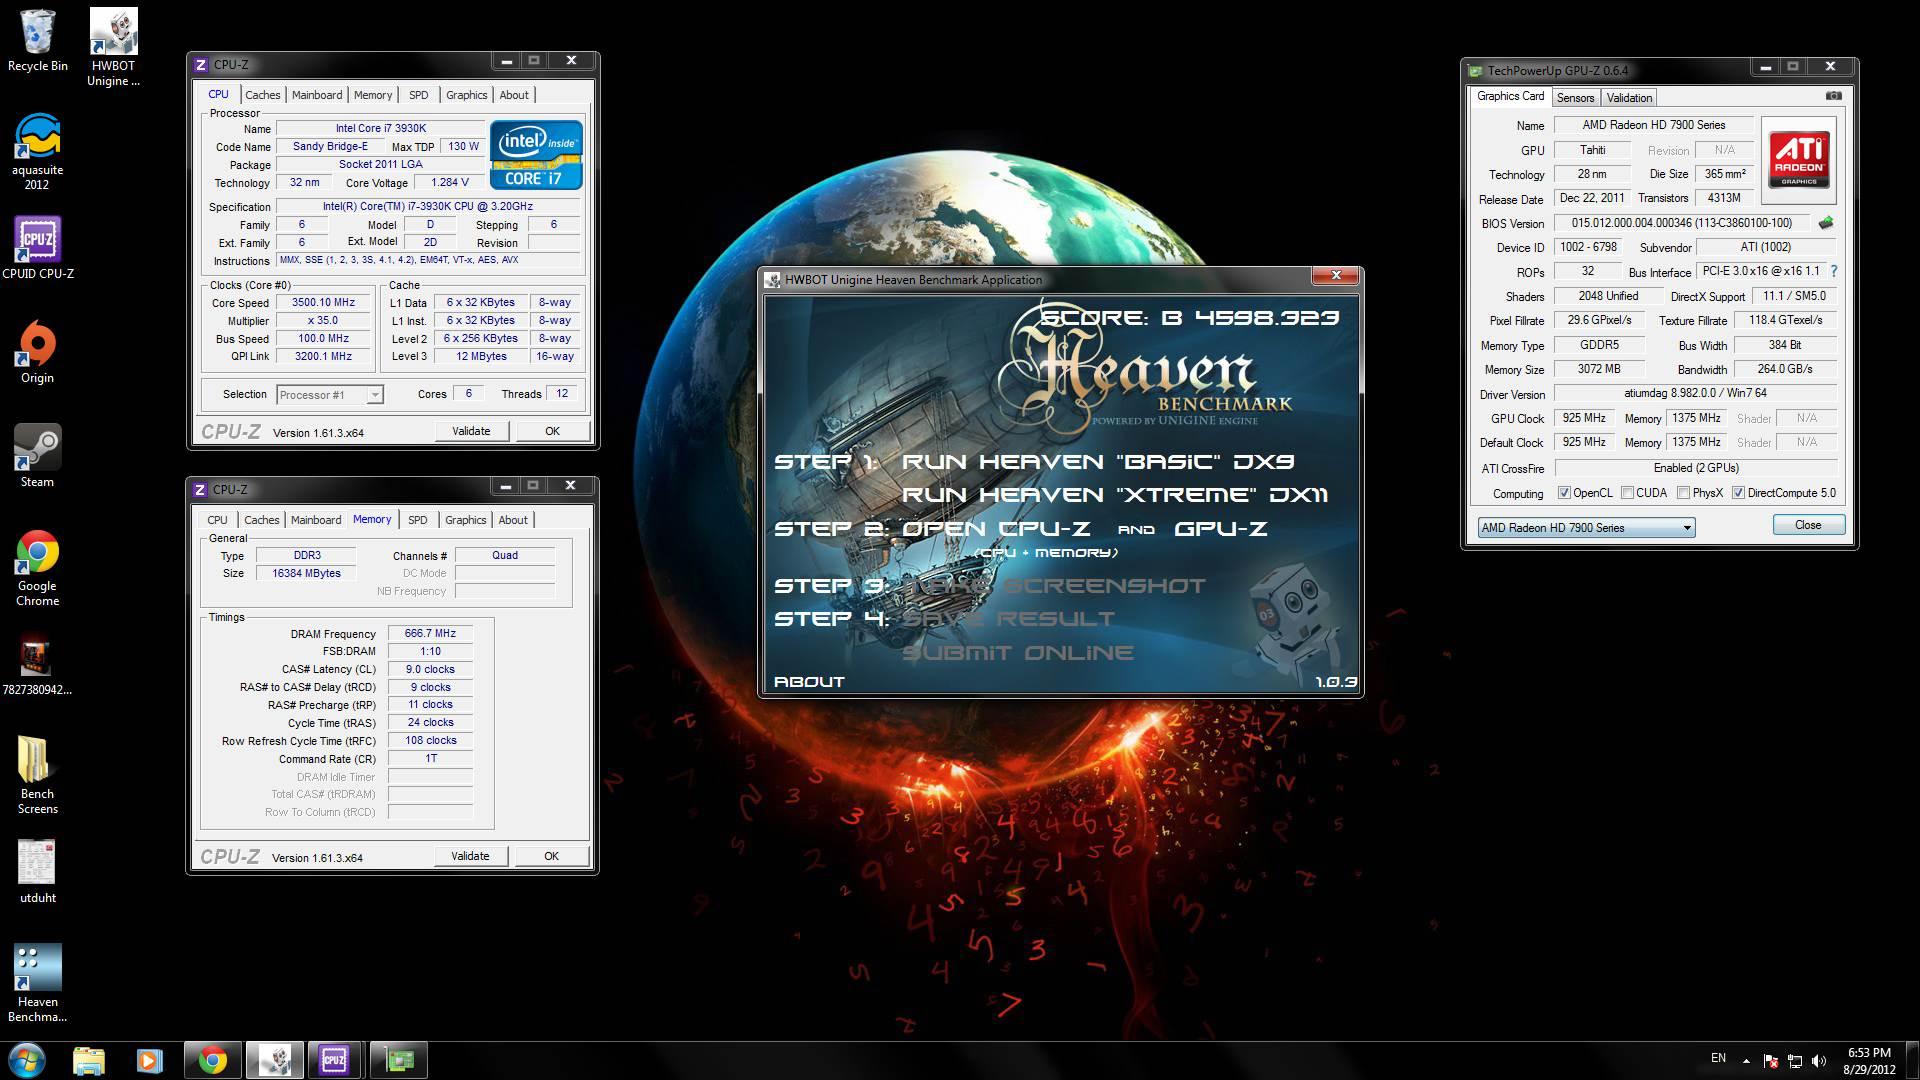Screen dimensions: 1920x1080
Task: Open Windows Explorer from the taskbar
Action: click(x=89, y=1060)
